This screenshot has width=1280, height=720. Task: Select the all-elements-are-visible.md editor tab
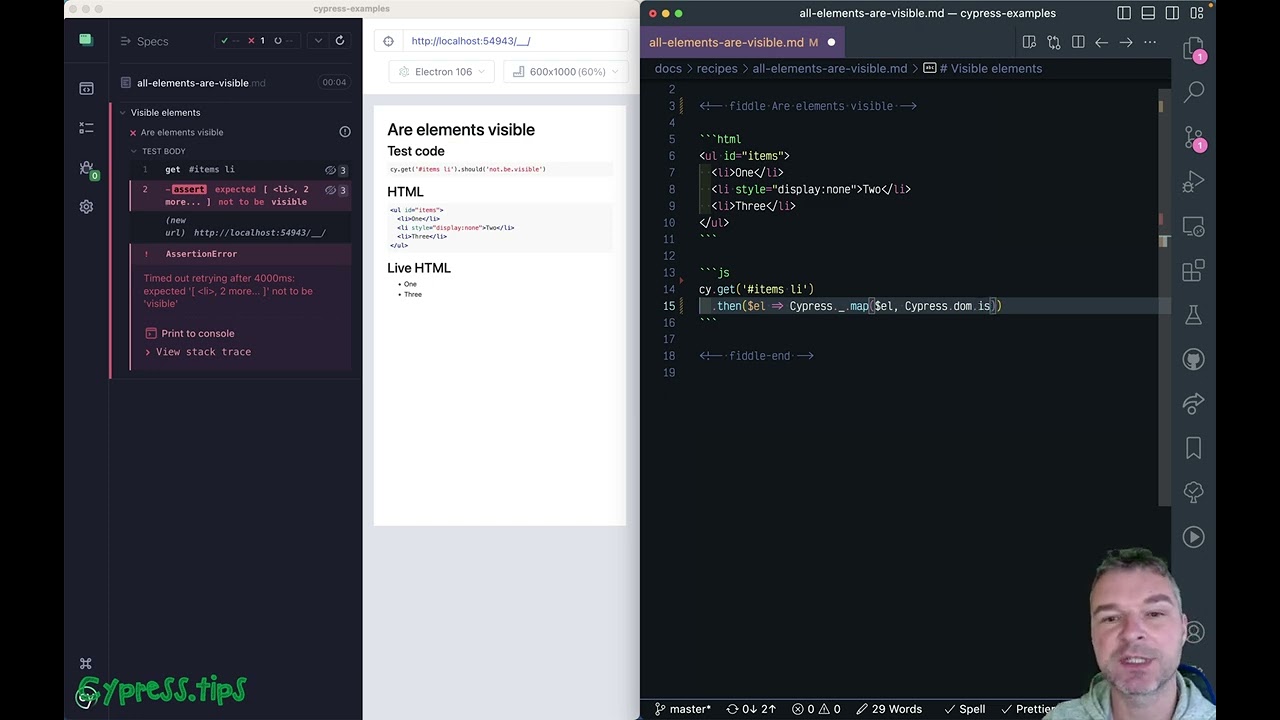pyautogui.click(x=727, y=42)
